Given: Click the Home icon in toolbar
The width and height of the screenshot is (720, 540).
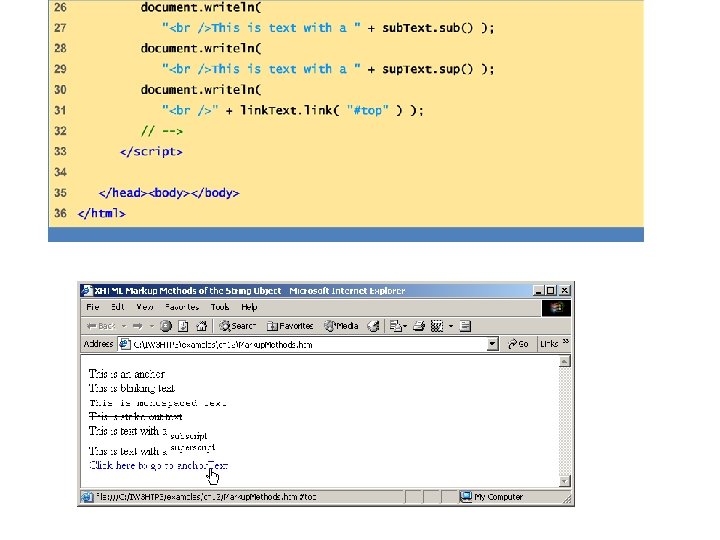Looking at the screenshot, I should point(201,326).
